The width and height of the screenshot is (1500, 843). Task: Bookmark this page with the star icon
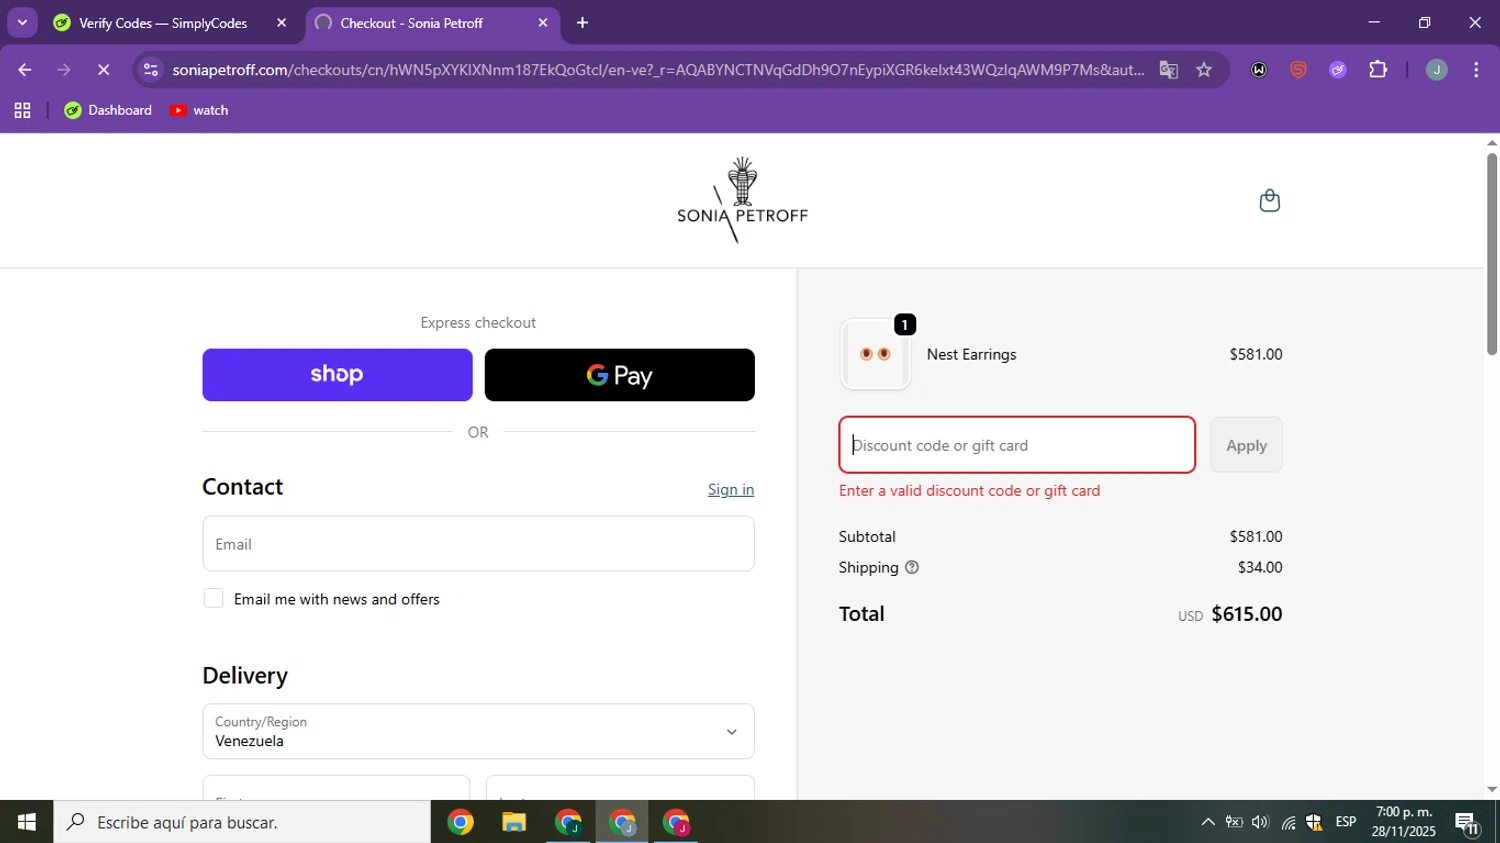pos(1204,70)
